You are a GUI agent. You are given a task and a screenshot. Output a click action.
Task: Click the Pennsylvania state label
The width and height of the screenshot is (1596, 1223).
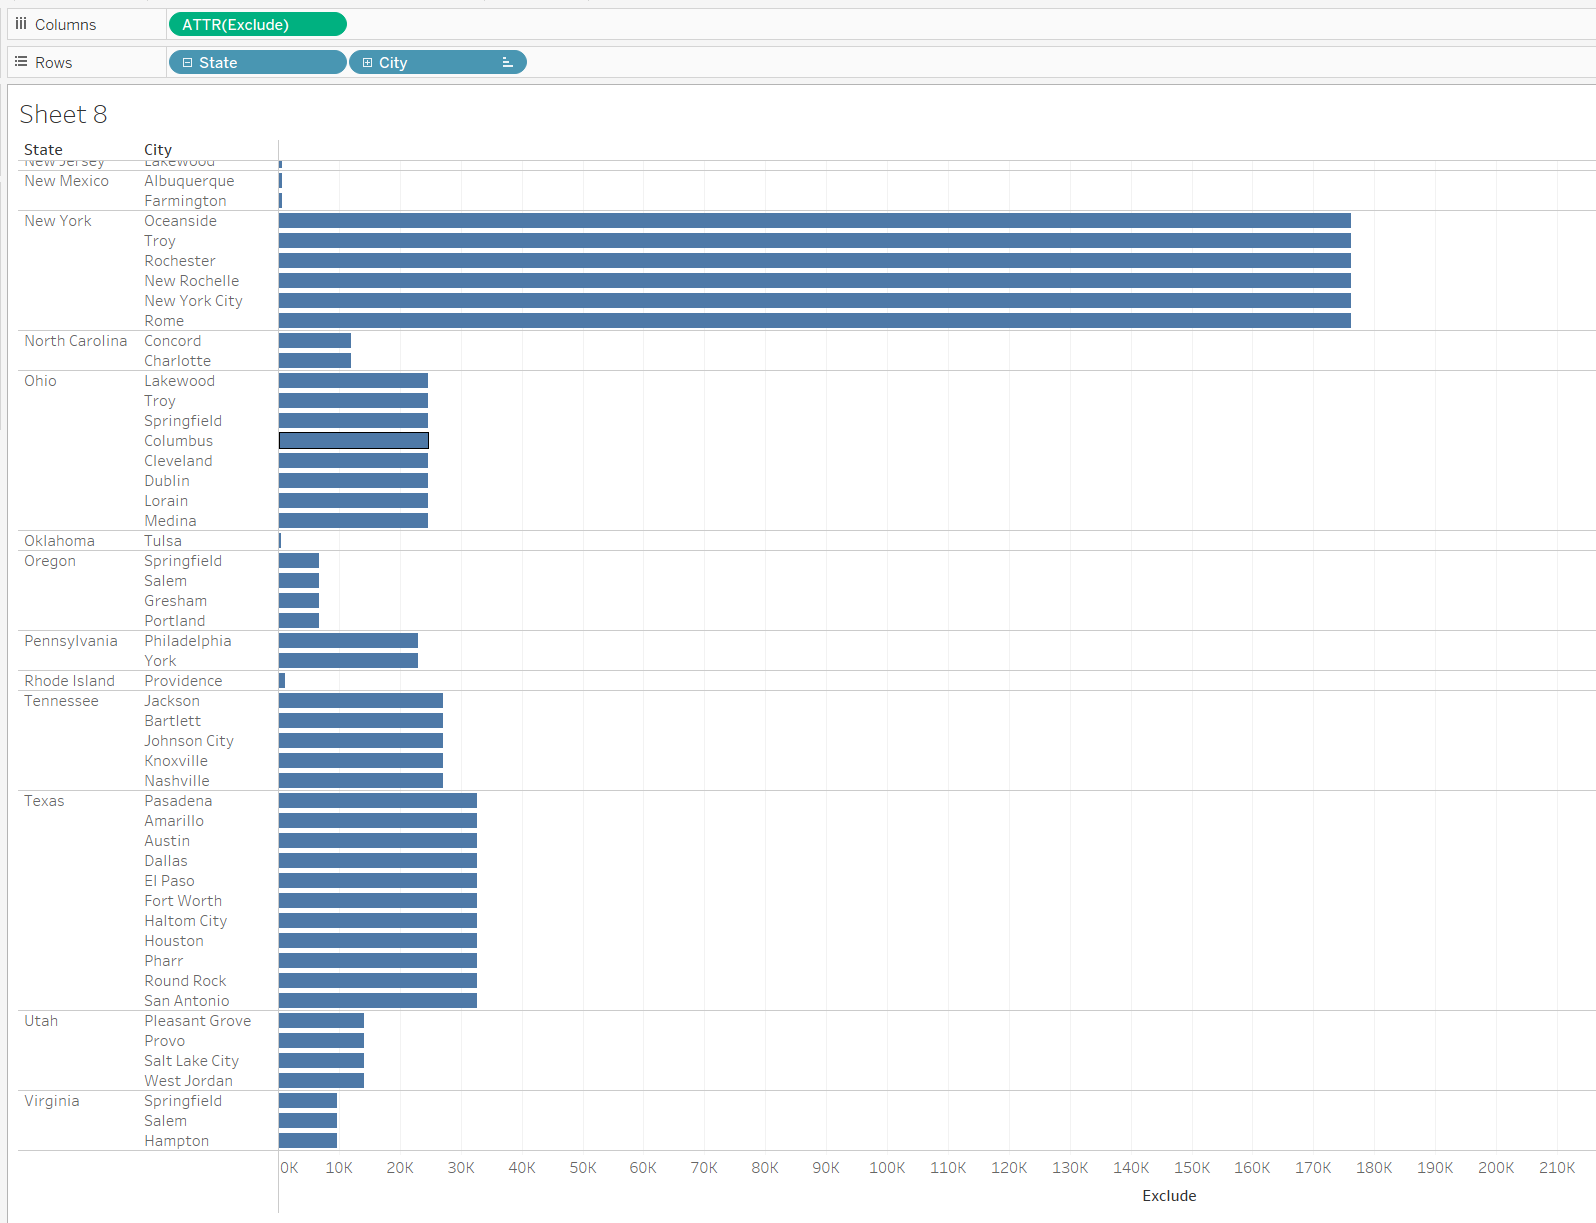pyautogui.click(x=71, y=641)
